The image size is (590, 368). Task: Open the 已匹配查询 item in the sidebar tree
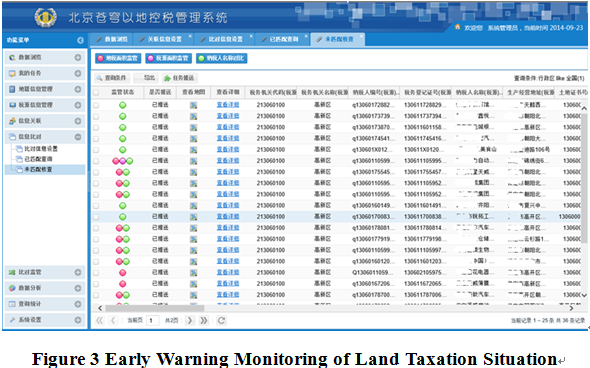tap(38, 159)
